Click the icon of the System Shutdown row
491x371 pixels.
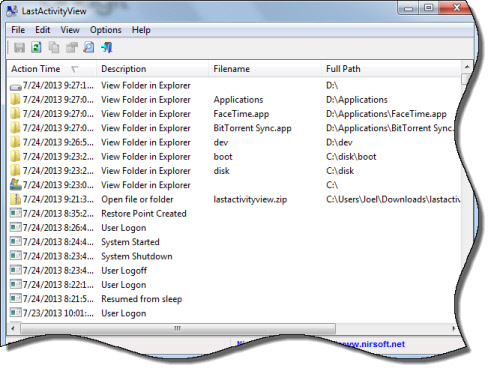tap(16, 256)
